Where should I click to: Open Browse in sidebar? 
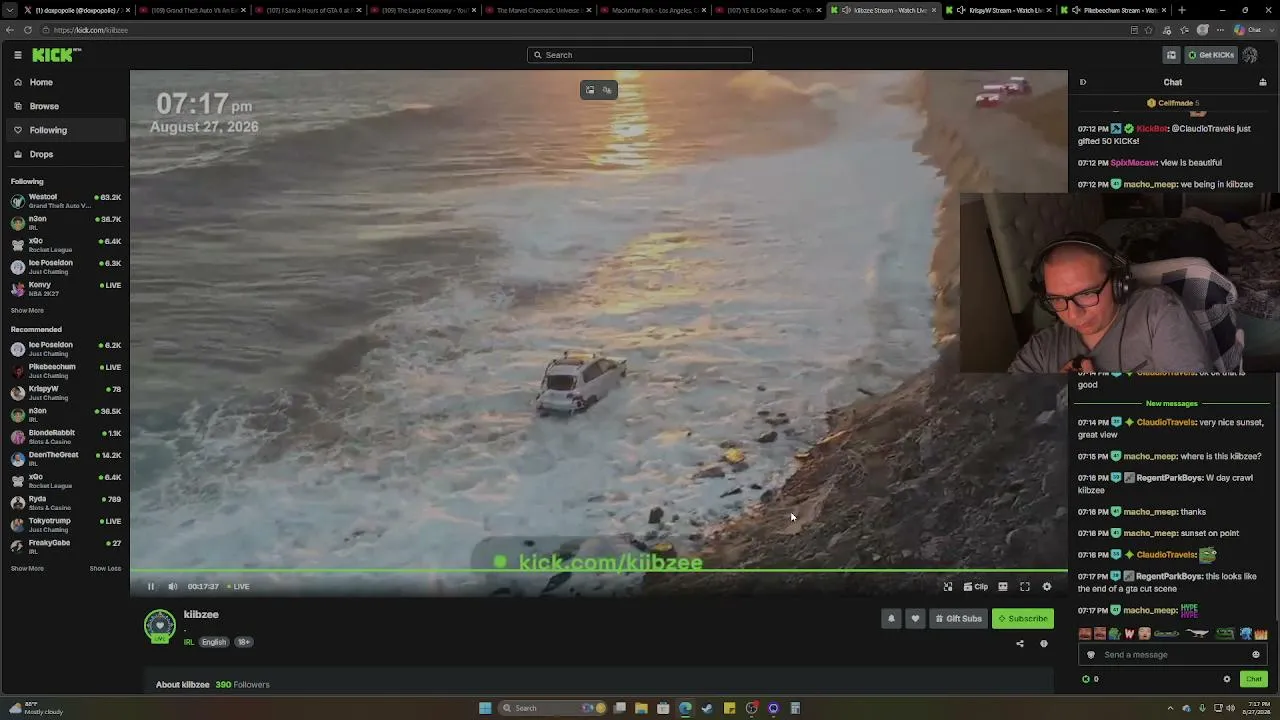(65, 106)
